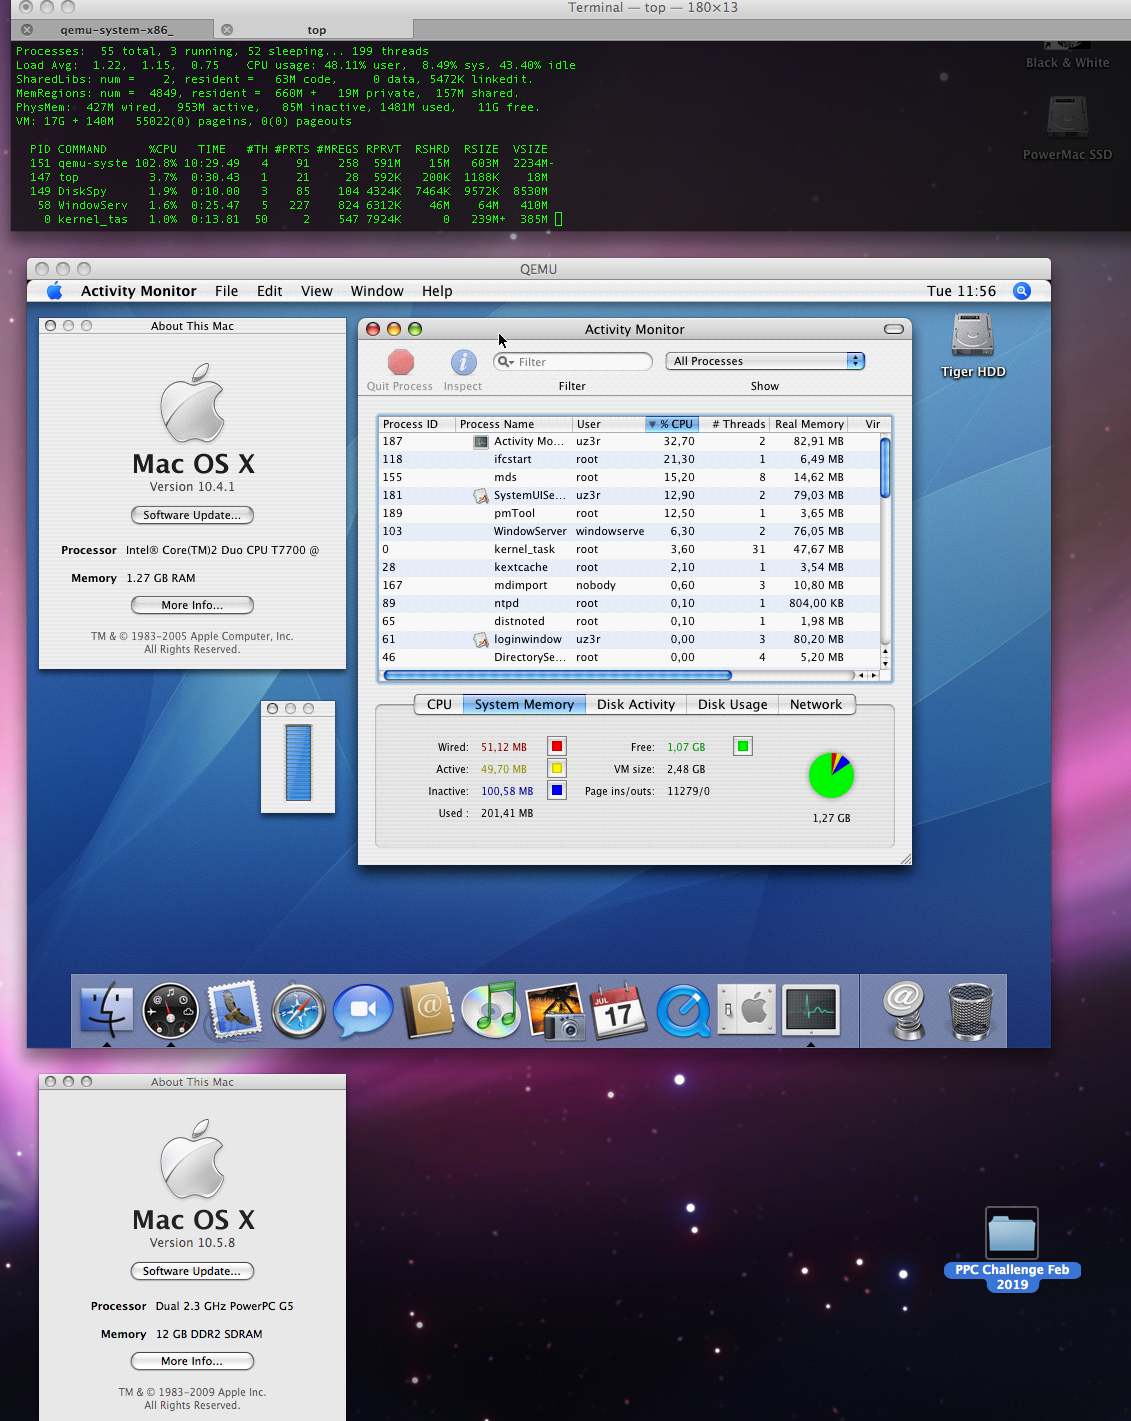Switch to the CPU tab

[x=439, y=704]
